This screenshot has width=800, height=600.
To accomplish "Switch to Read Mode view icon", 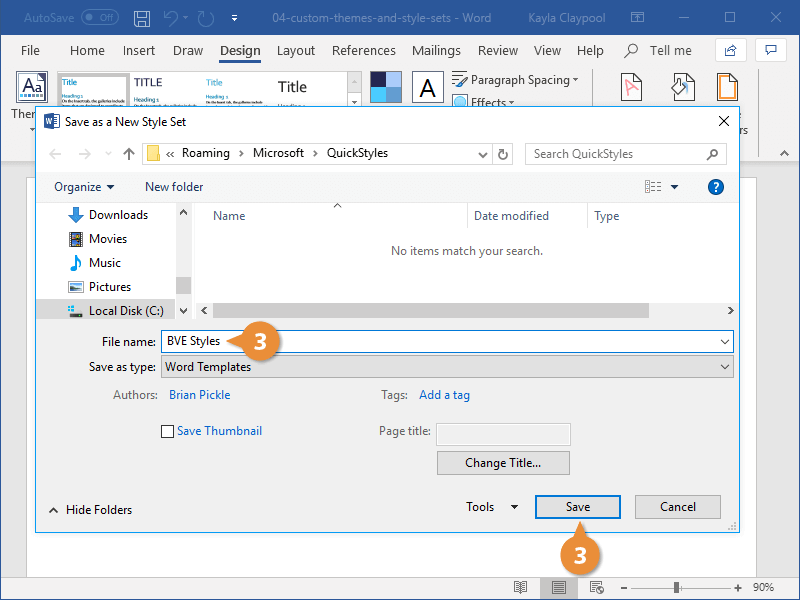I will [520, 587].
